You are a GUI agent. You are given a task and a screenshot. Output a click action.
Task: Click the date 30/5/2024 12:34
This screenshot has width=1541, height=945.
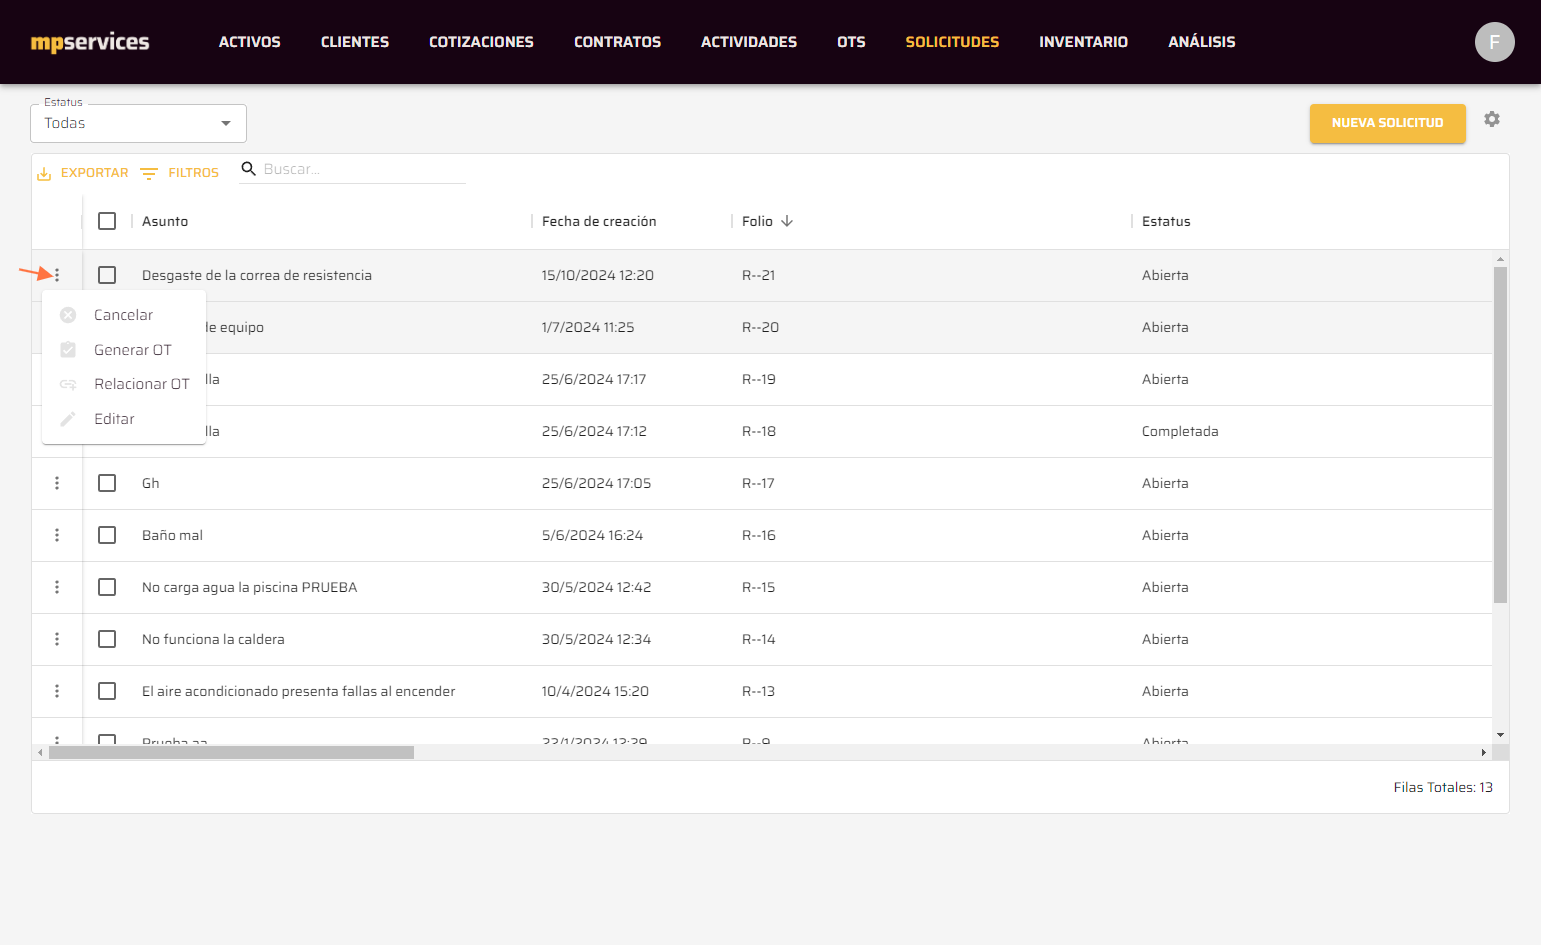coord(596,639)
